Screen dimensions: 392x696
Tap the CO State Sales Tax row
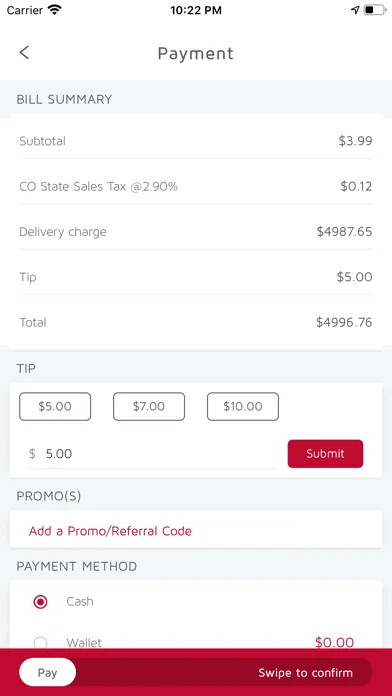point(196,186)
